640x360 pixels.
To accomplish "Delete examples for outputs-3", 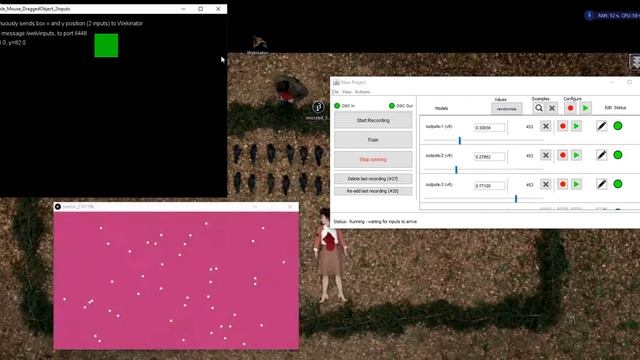I will coord(546,184).
